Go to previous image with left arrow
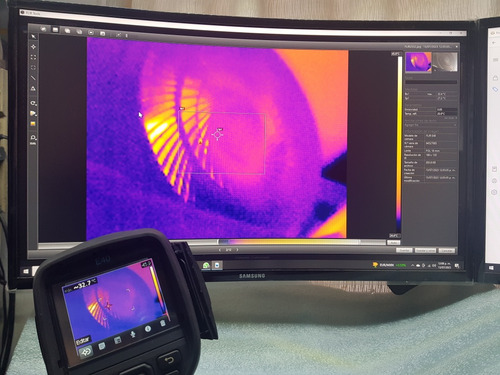Viewport: 500px width, 375px height. 220,250
